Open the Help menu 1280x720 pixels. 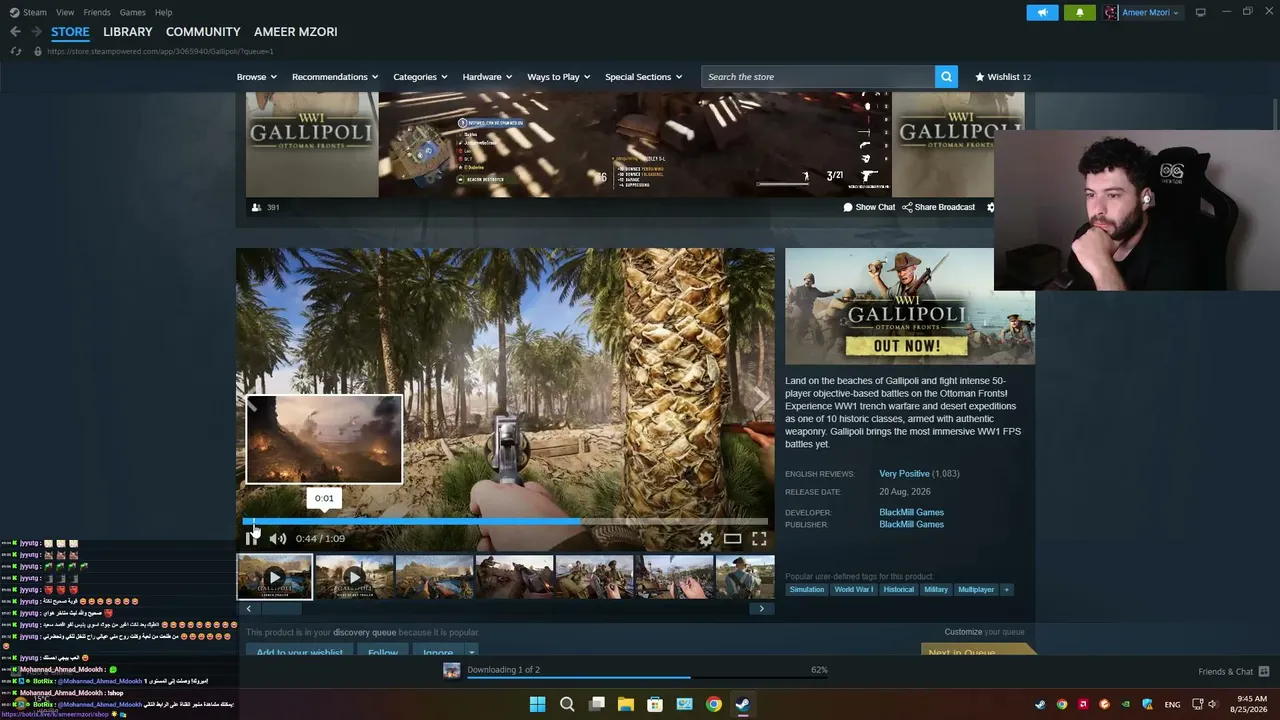tap(164, 12)
